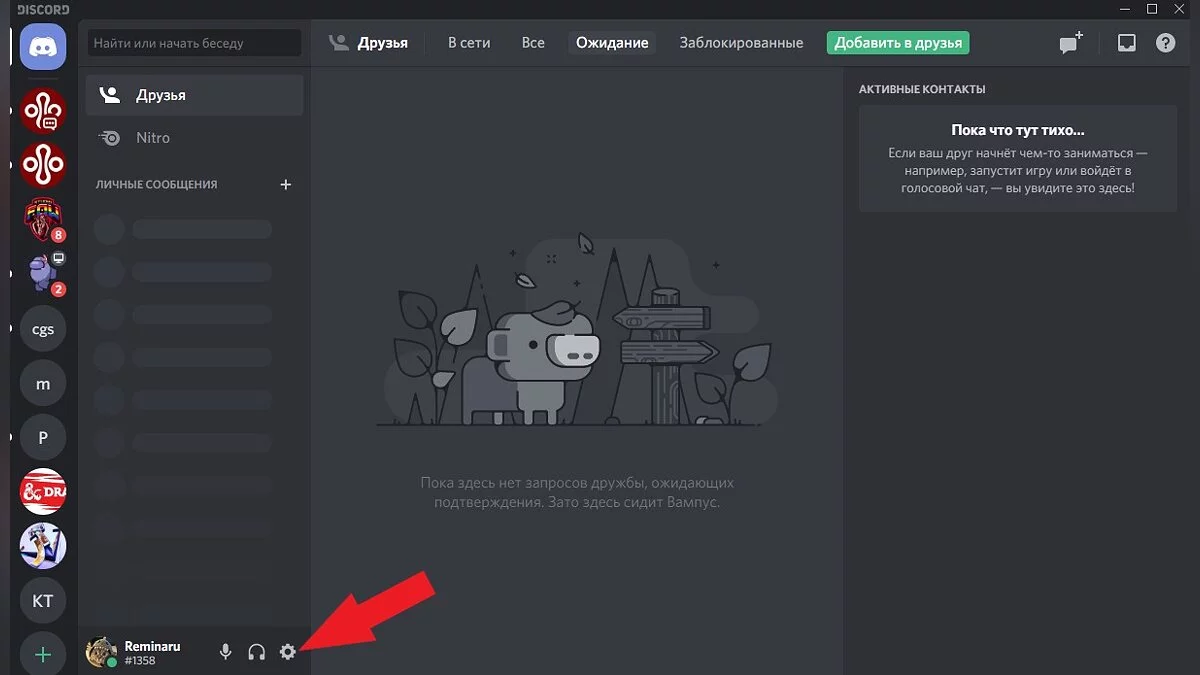Open the inbox icon
The width and height of the screenshot is (1200, 675).
pos(1127,43)
